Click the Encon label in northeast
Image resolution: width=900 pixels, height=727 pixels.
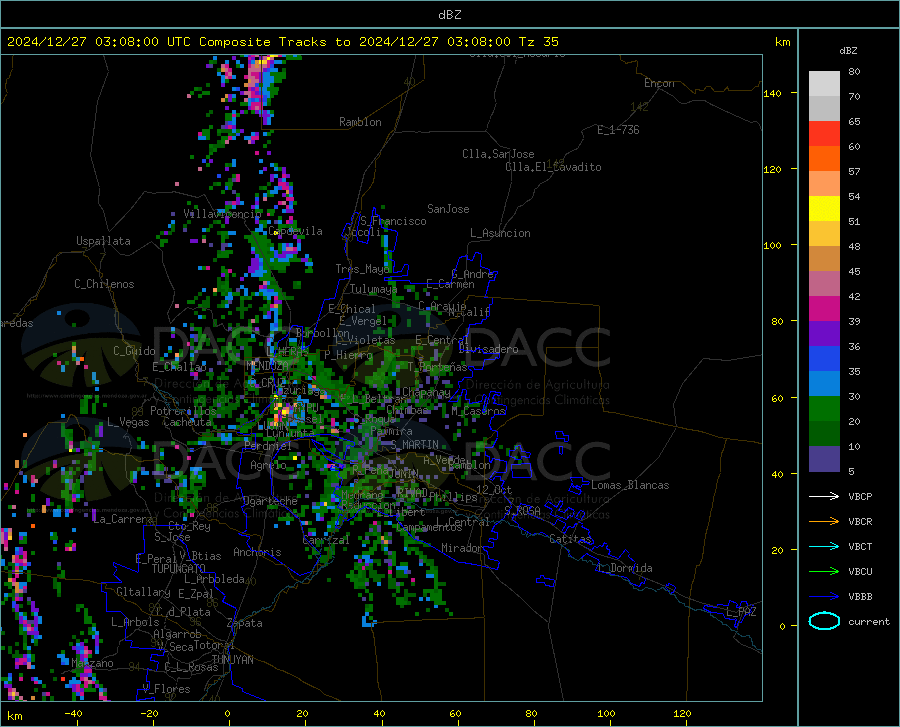[x=659, y=83]
